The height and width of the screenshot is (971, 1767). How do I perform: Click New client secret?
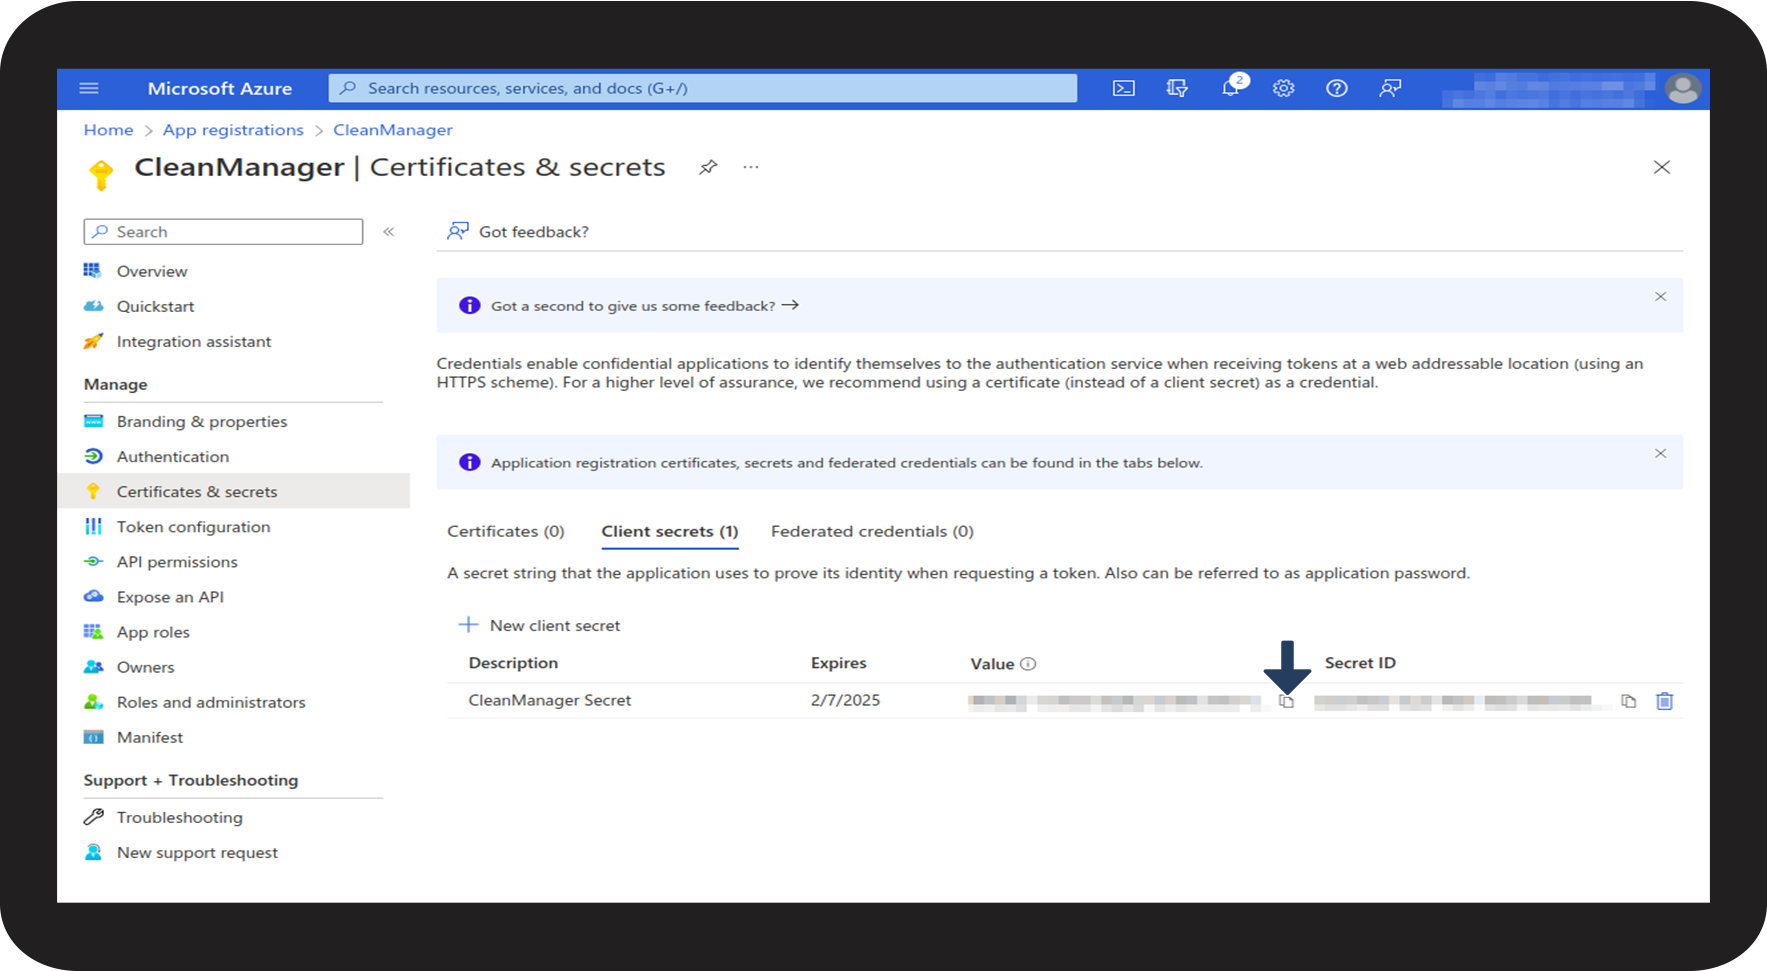(x=540, y=625)
